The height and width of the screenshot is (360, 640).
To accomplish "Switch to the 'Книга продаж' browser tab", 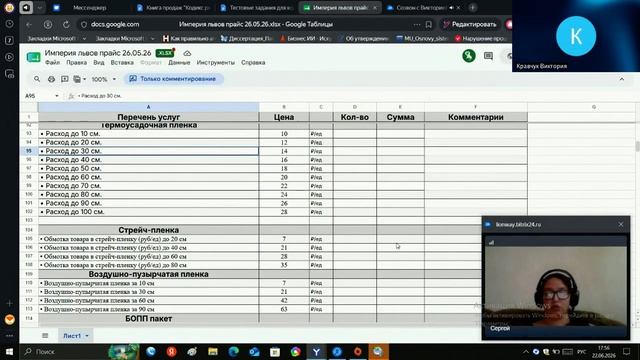I will (x=173, y=8).
